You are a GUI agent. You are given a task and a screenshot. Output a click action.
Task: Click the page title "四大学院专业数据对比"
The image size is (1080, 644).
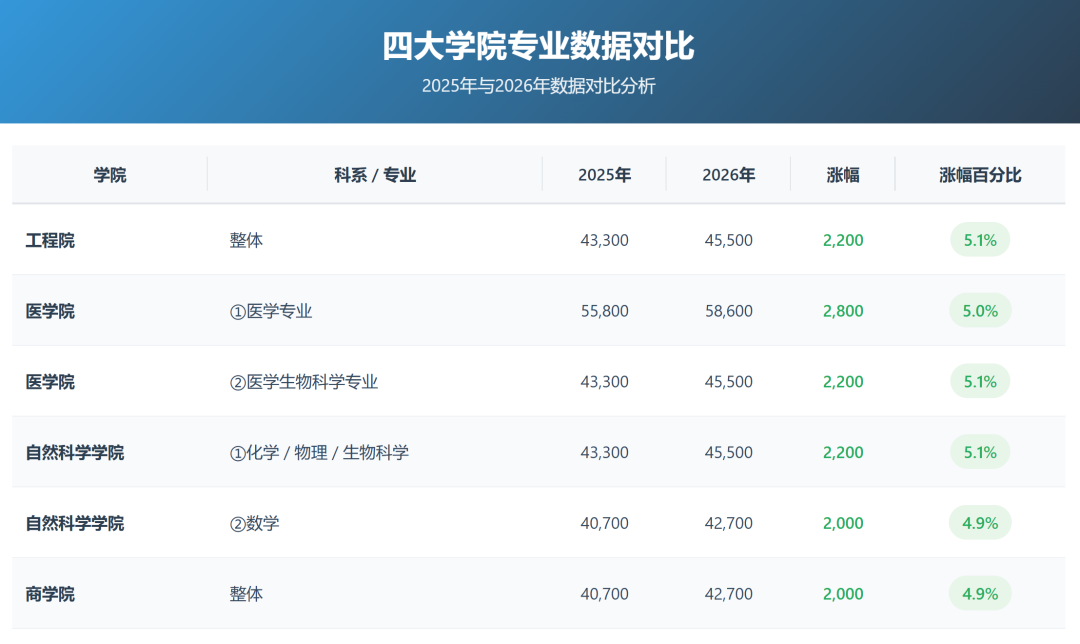pyautogui.click(x=539, y=46)
